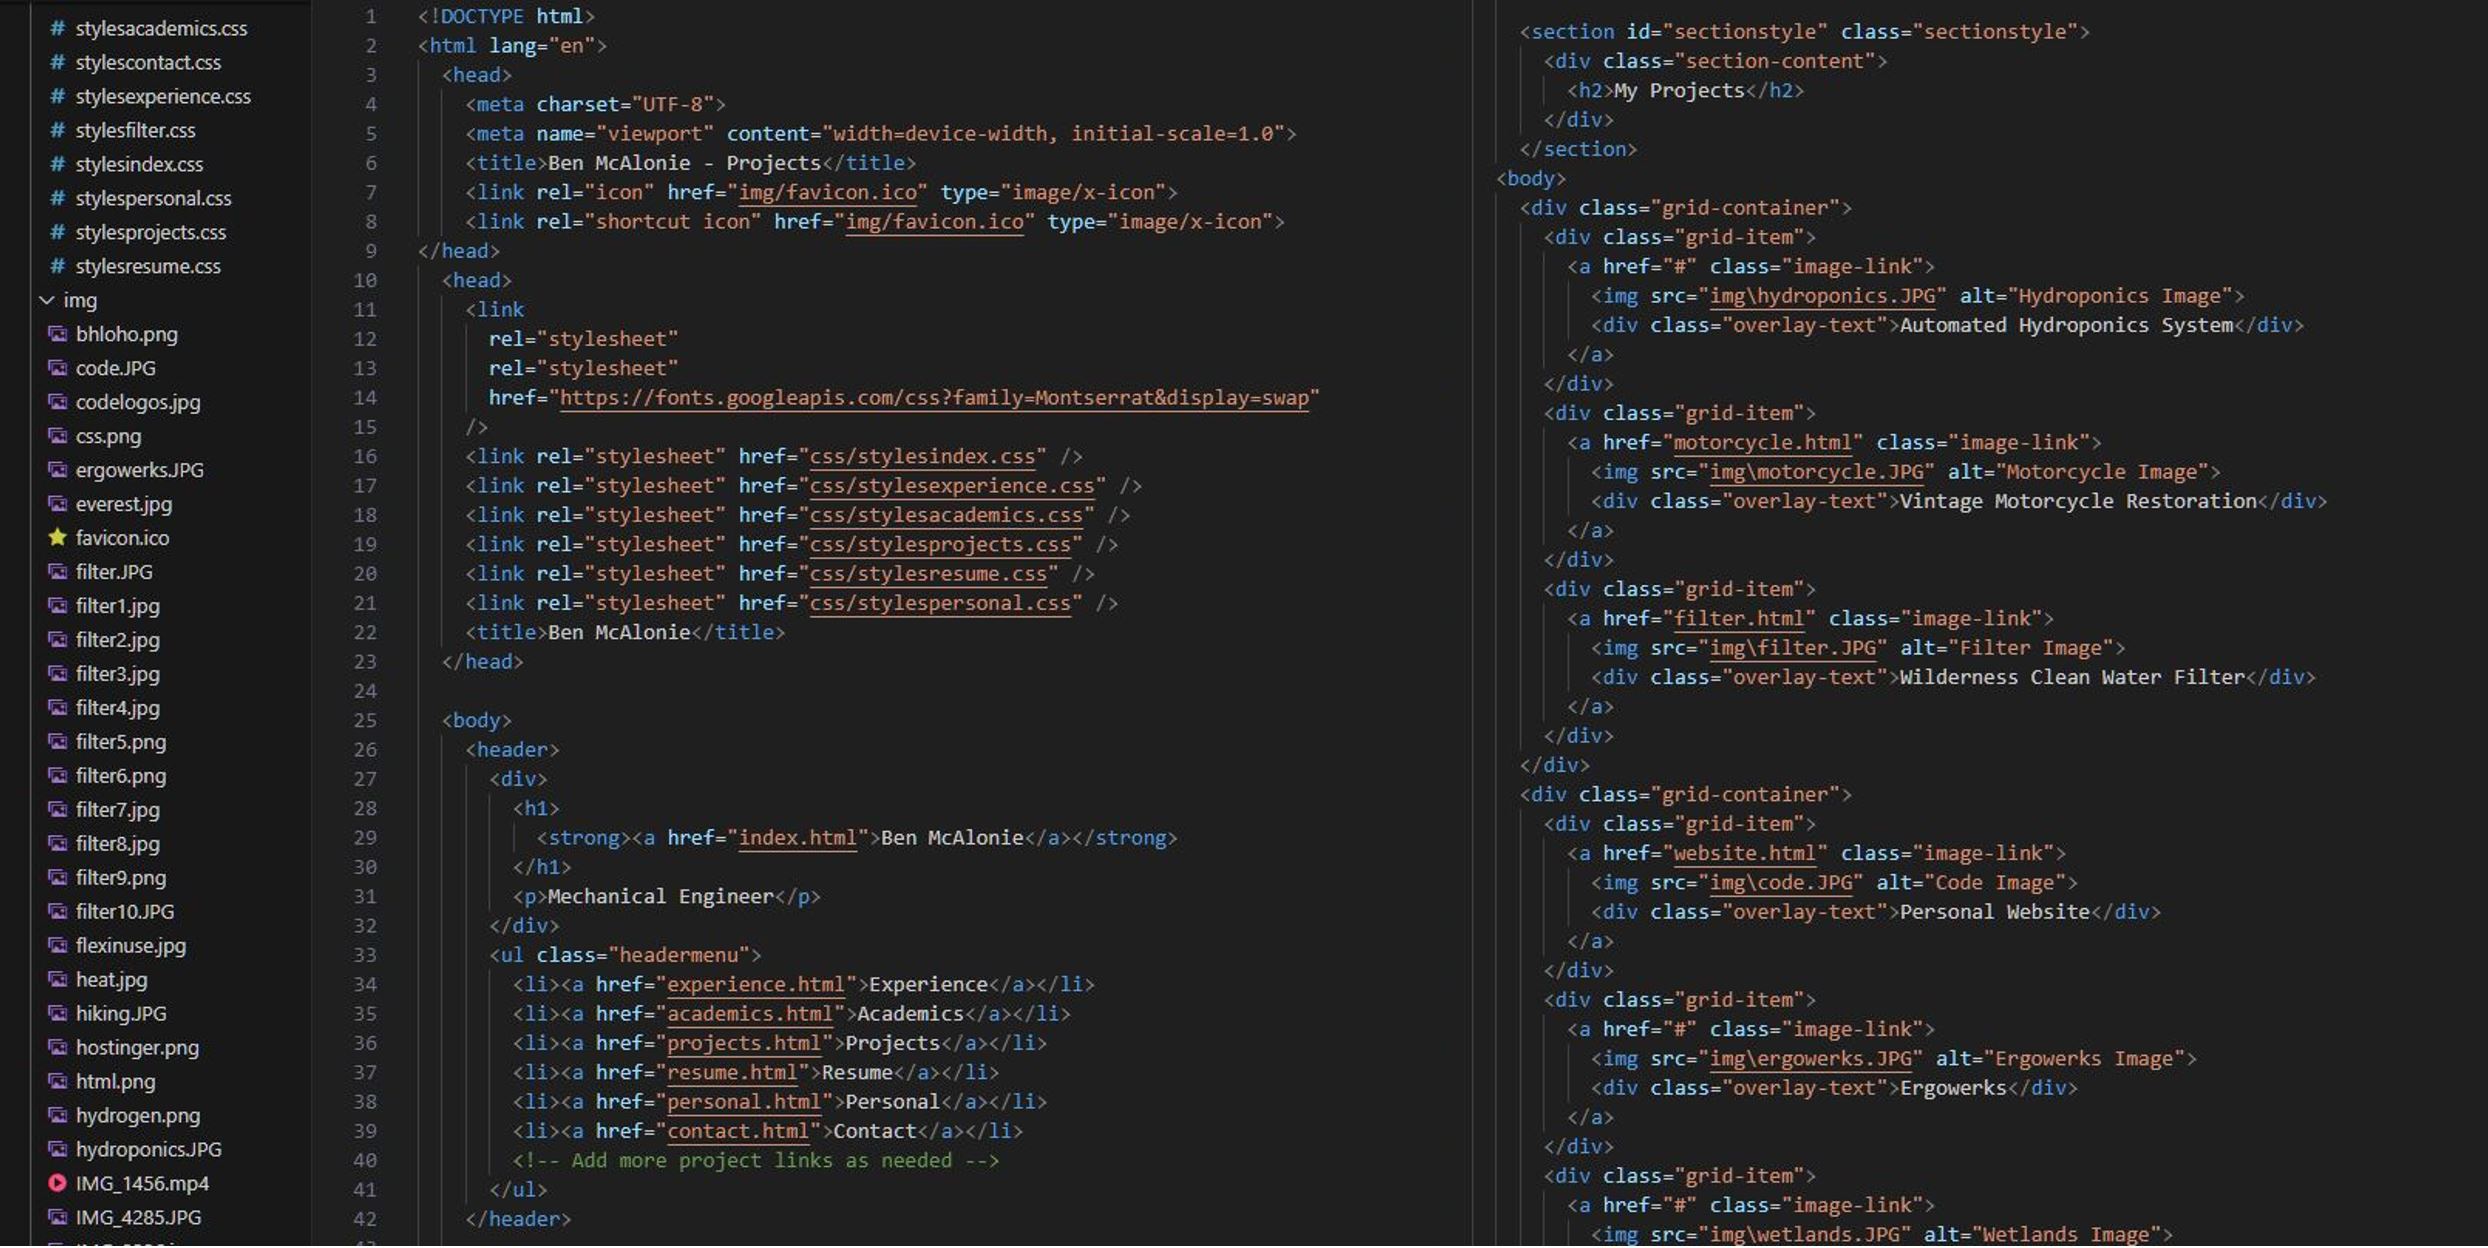Open stylesindex.css from the sidebar
Screen dimensions: 2488x1248
pyautogui.click(x=140, y=164)
